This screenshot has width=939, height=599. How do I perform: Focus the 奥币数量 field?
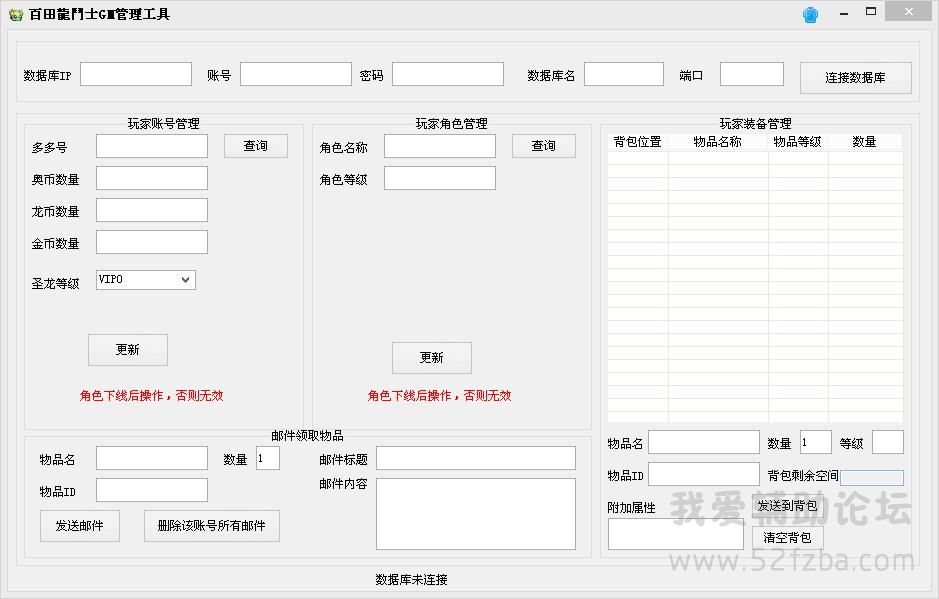click(152, 178)
